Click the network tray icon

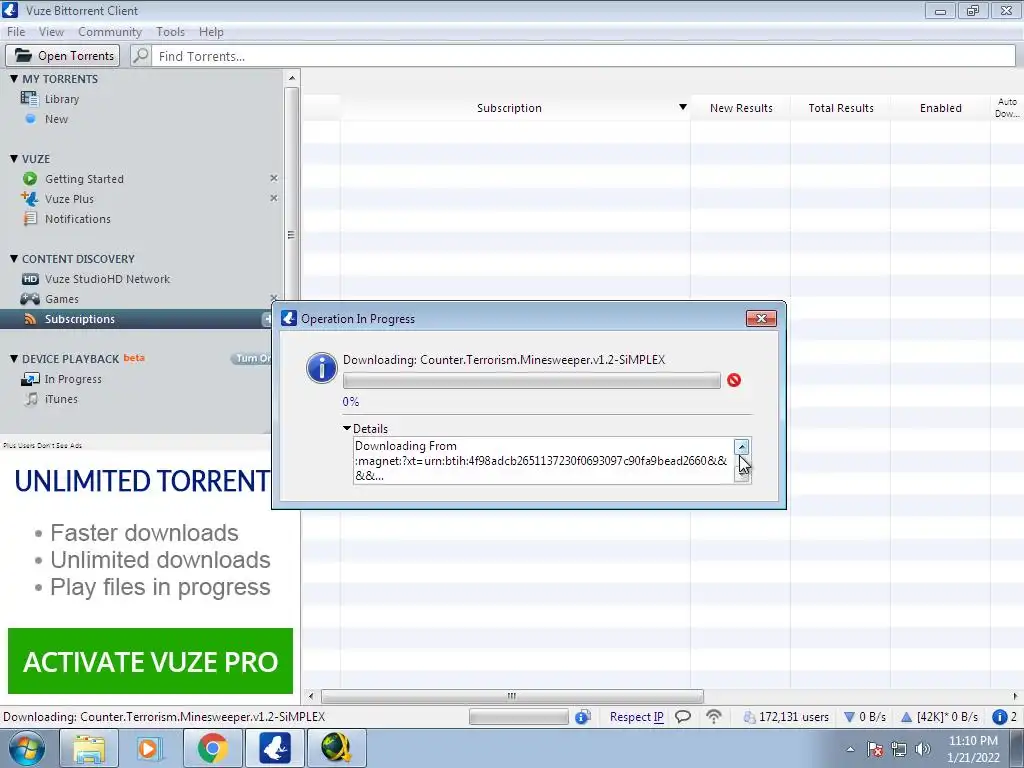(899, 749)
